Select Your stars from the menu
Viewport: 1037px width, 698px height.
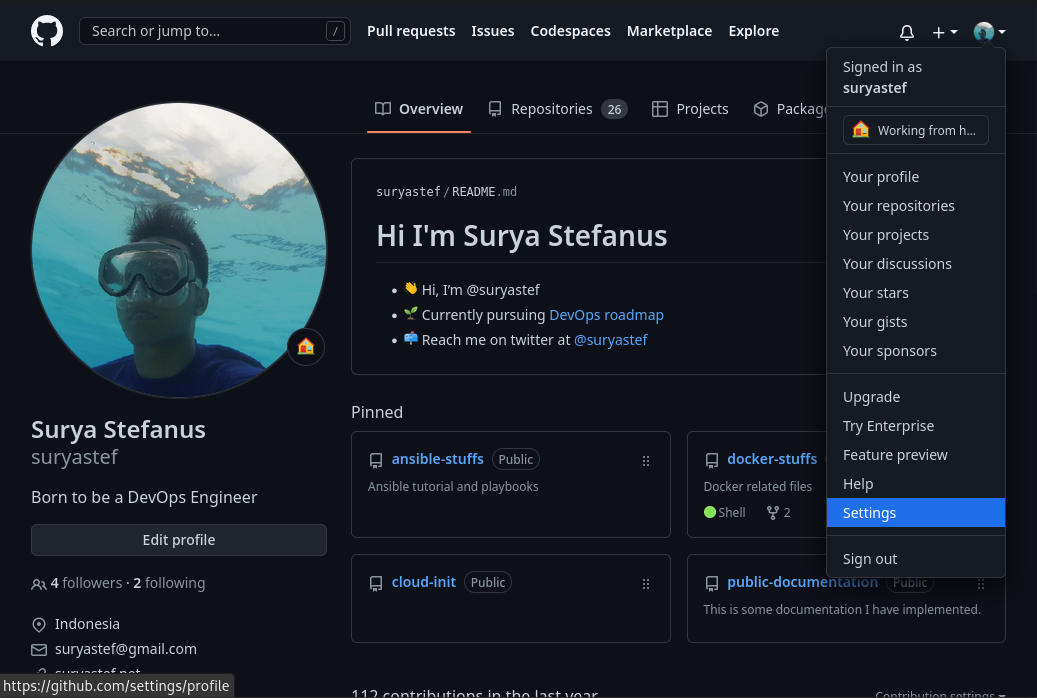916,293
